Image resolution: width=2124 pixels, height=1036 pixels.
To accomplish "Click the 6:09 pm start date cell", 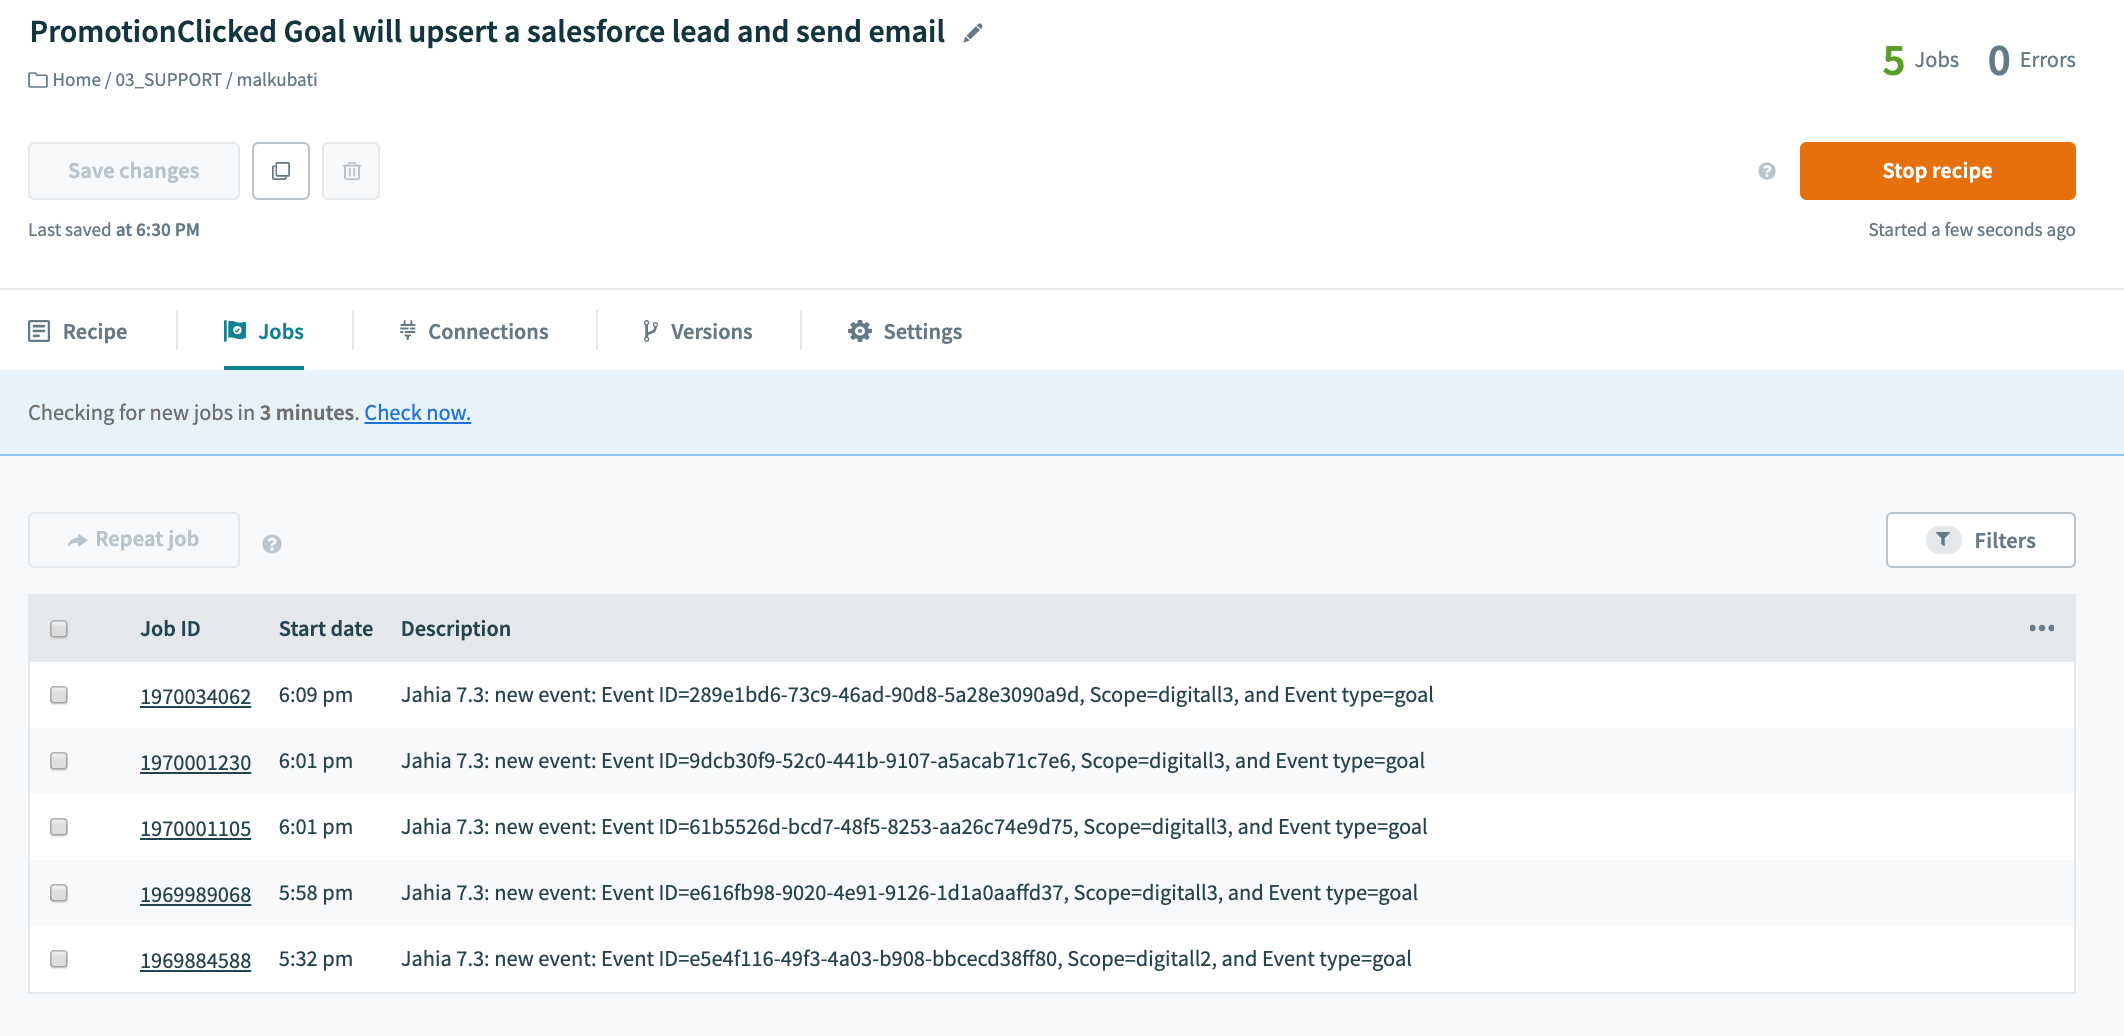I will tap(316, 695).
